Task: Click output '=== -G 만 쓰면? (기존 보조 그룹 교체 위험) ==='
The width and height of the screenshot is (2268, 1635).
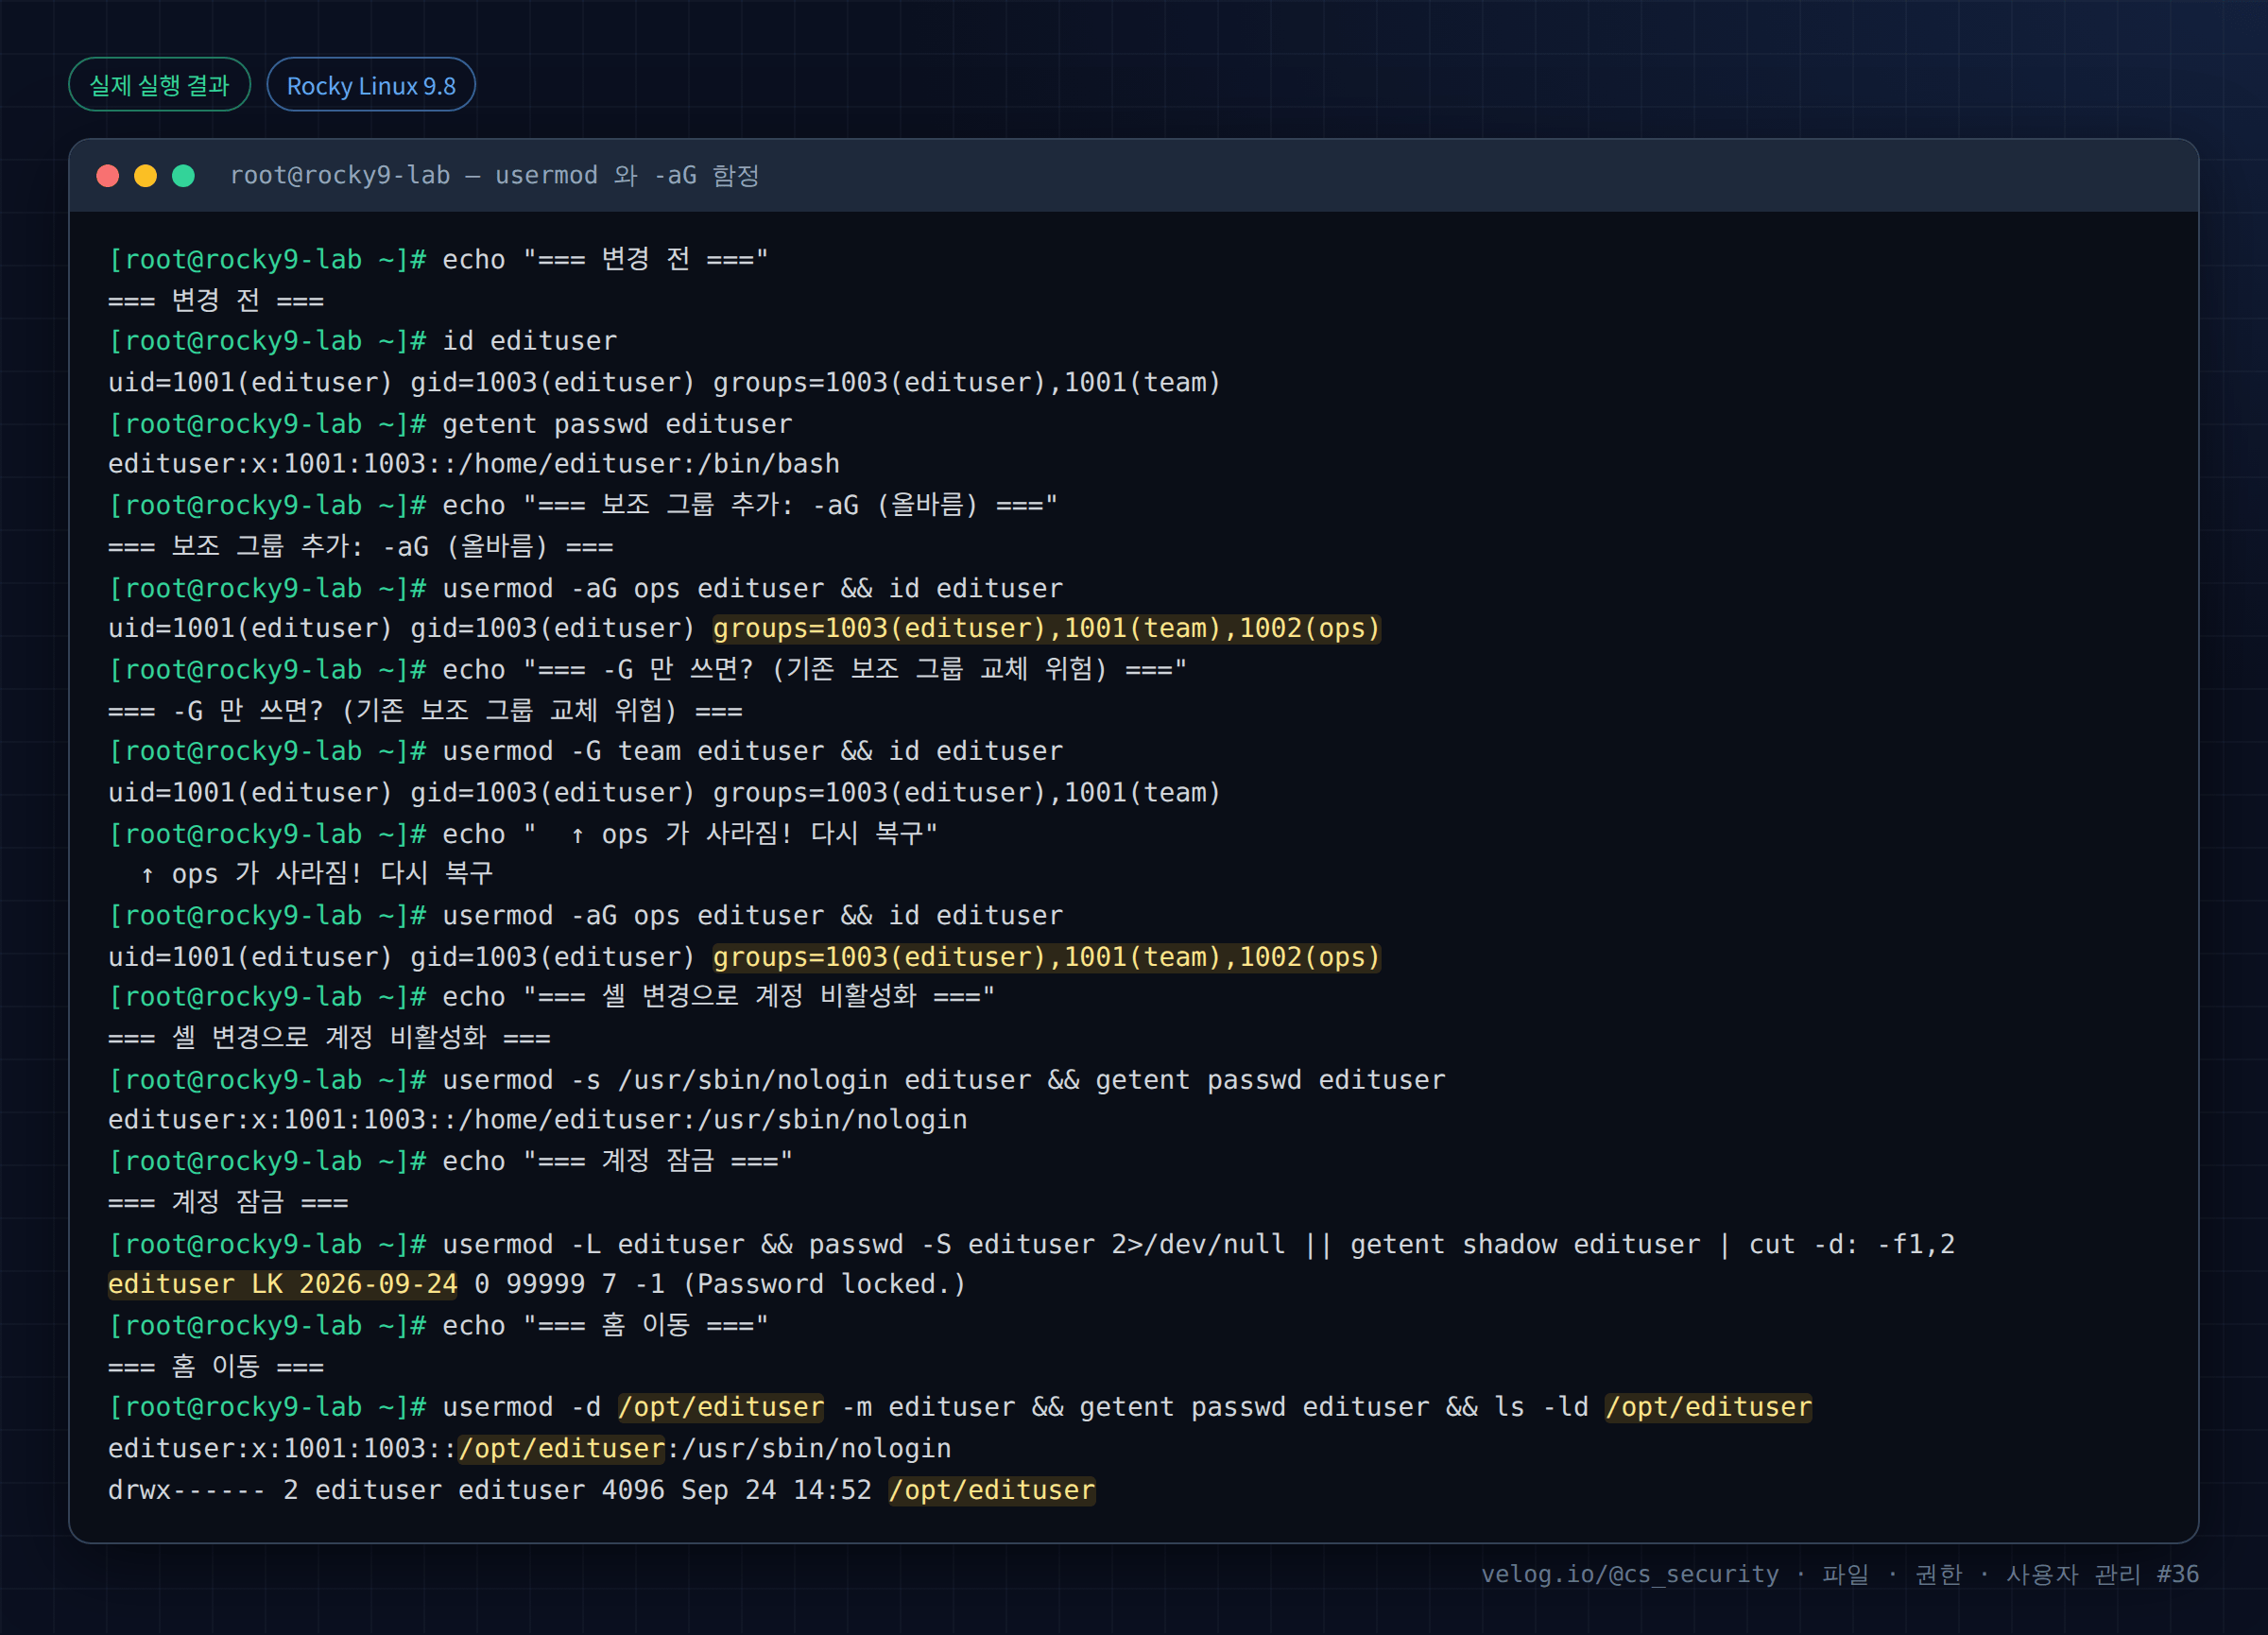Action: click(x=425, y=711)
